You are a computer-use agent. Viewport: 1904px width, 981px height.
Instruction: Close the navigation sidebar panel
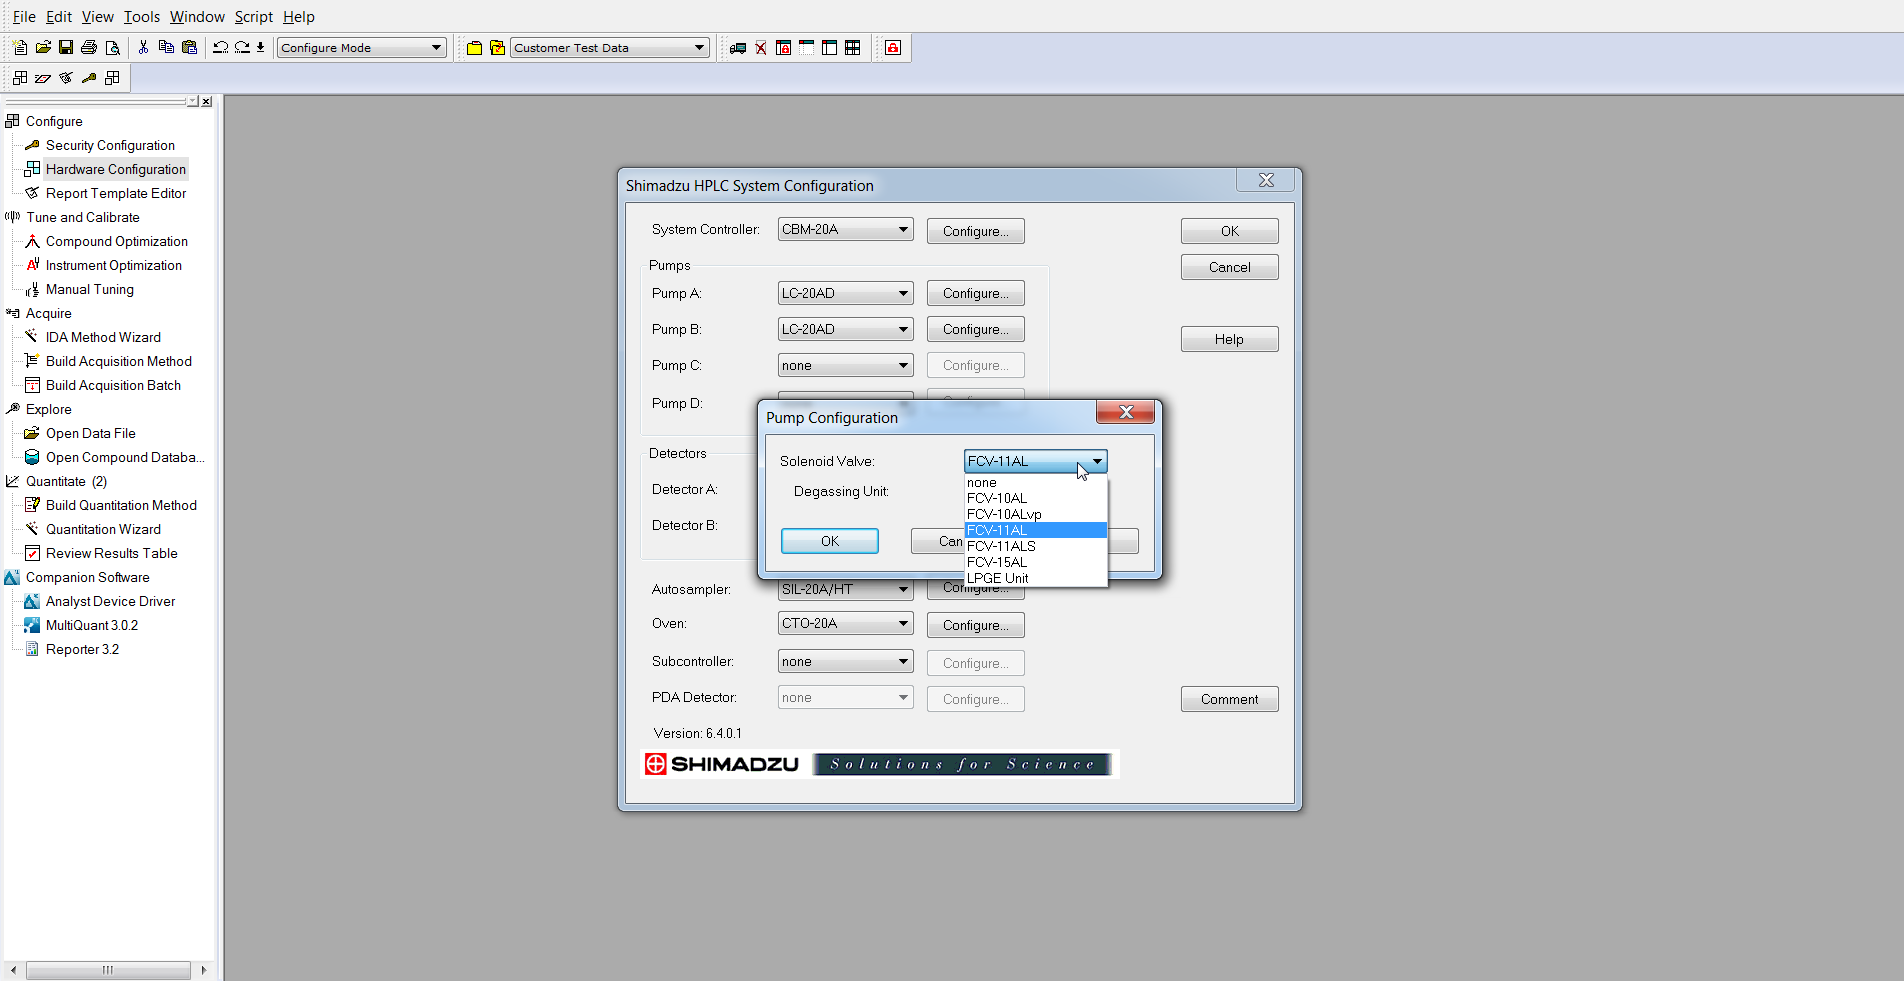pyautogui.click(x=206, y=101)
